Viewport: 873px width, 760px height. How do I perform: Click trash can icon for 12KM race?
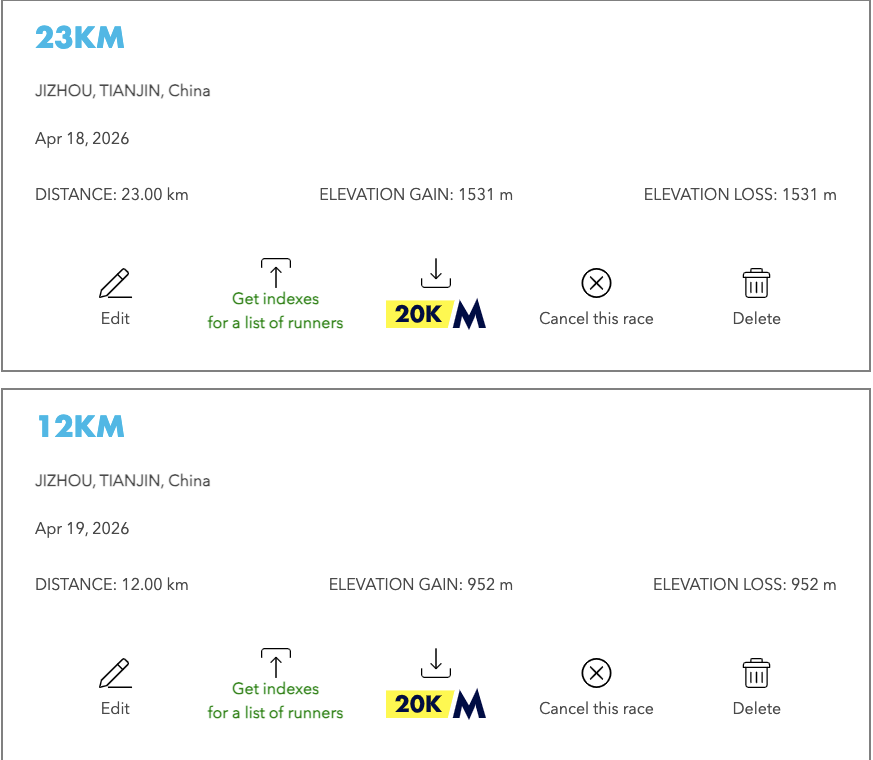point(756,674)
